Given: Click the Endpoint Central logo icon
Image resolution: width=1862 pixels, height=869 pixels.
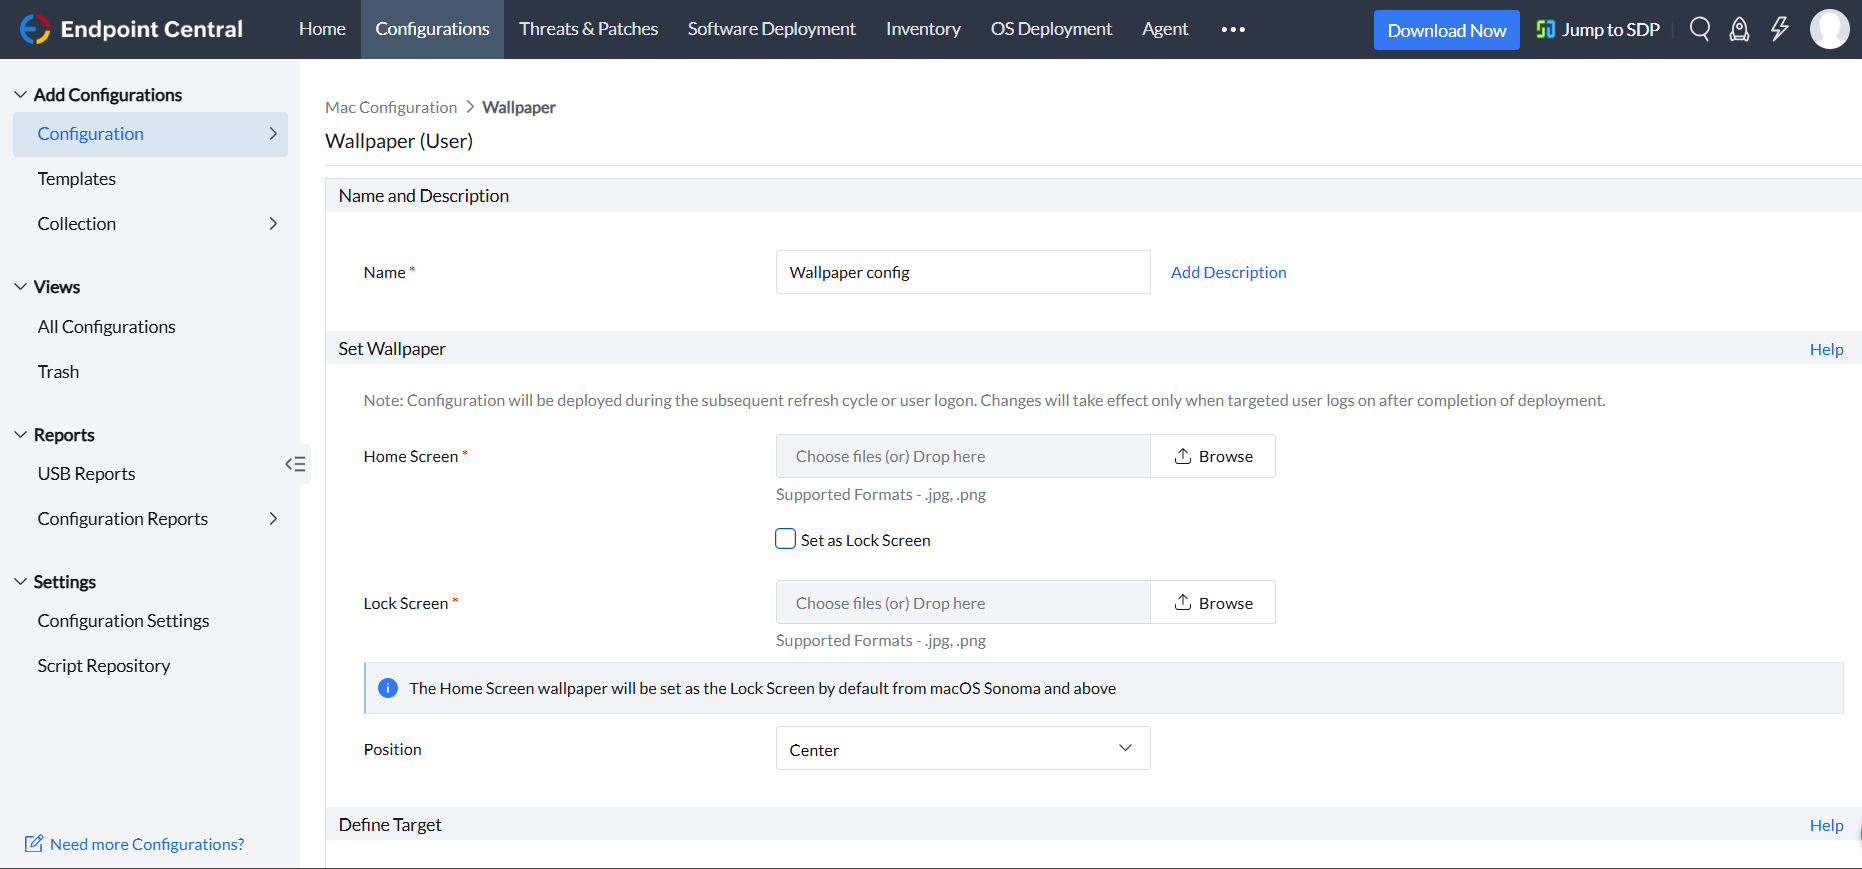Looking at the screenshot, I should [x=35, y=29].
